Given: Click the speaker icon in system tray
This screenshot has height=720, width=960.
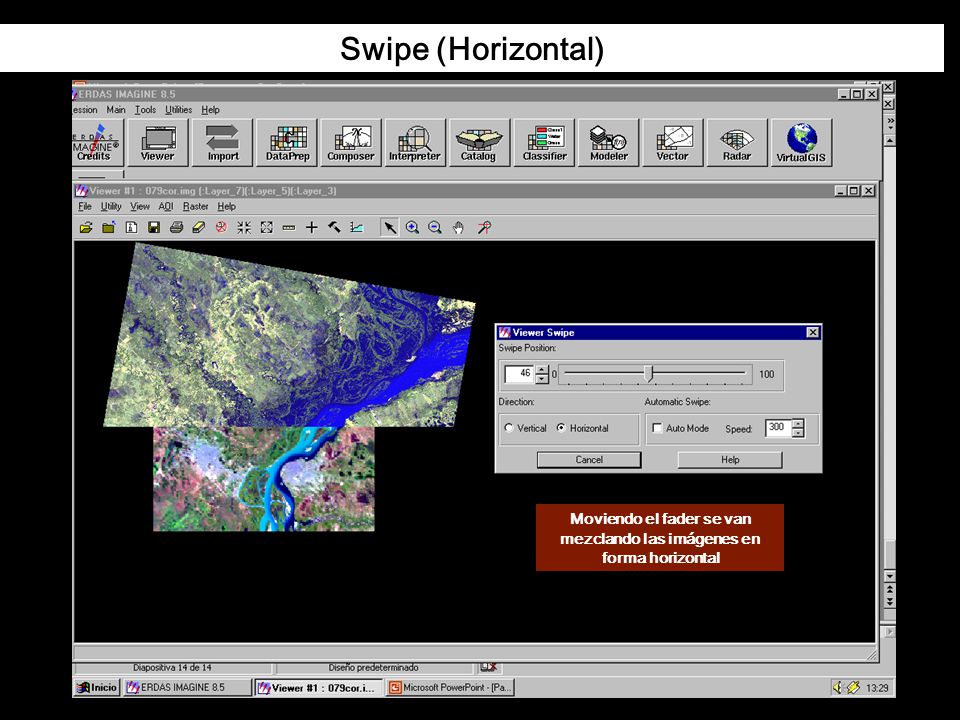Looking at the screenshot, I should point(837,688).
